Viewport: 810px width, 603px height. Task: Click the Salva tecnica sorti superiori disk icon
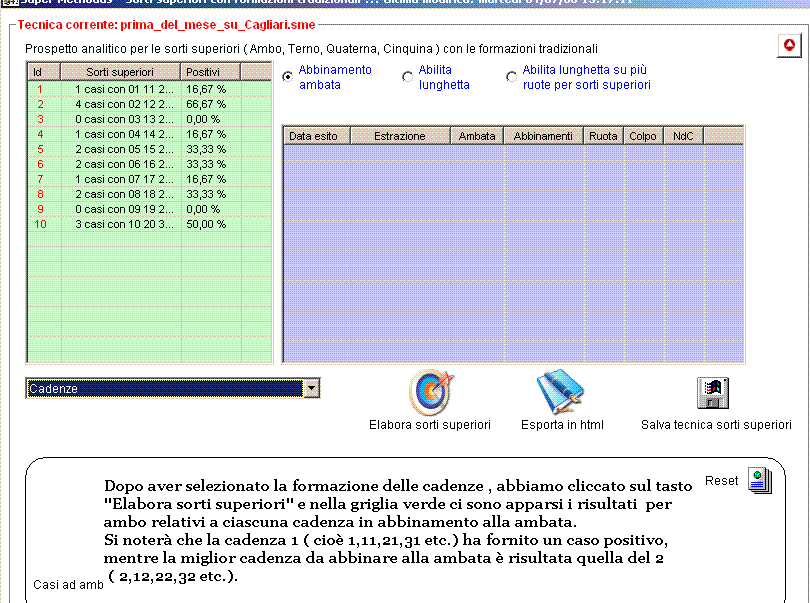click(713, 393)
